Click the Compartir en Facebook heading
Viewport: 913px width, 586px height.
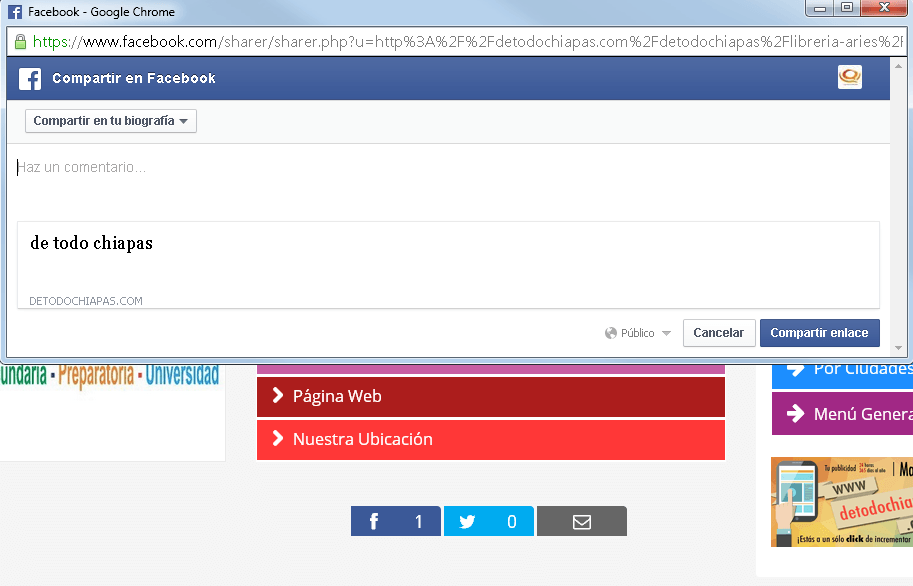click(134, 78)
